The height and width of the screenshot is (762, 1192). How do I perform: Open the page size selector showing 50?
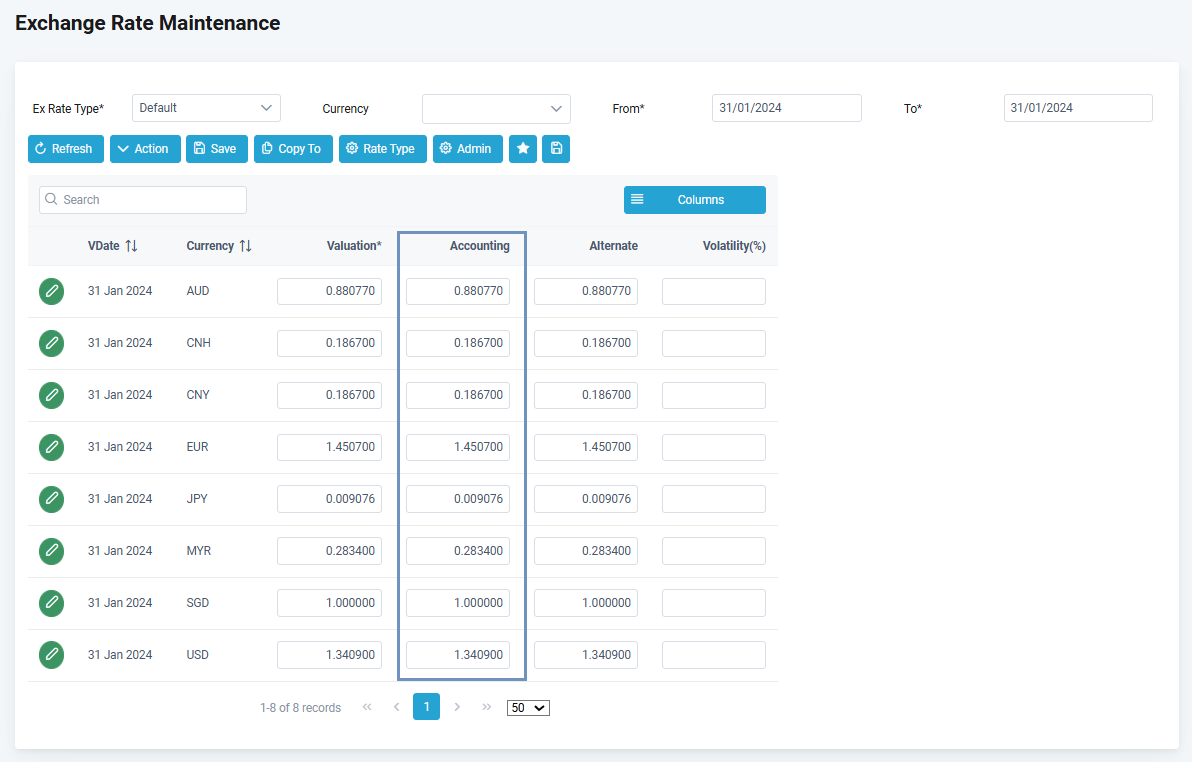click(528, 708)
